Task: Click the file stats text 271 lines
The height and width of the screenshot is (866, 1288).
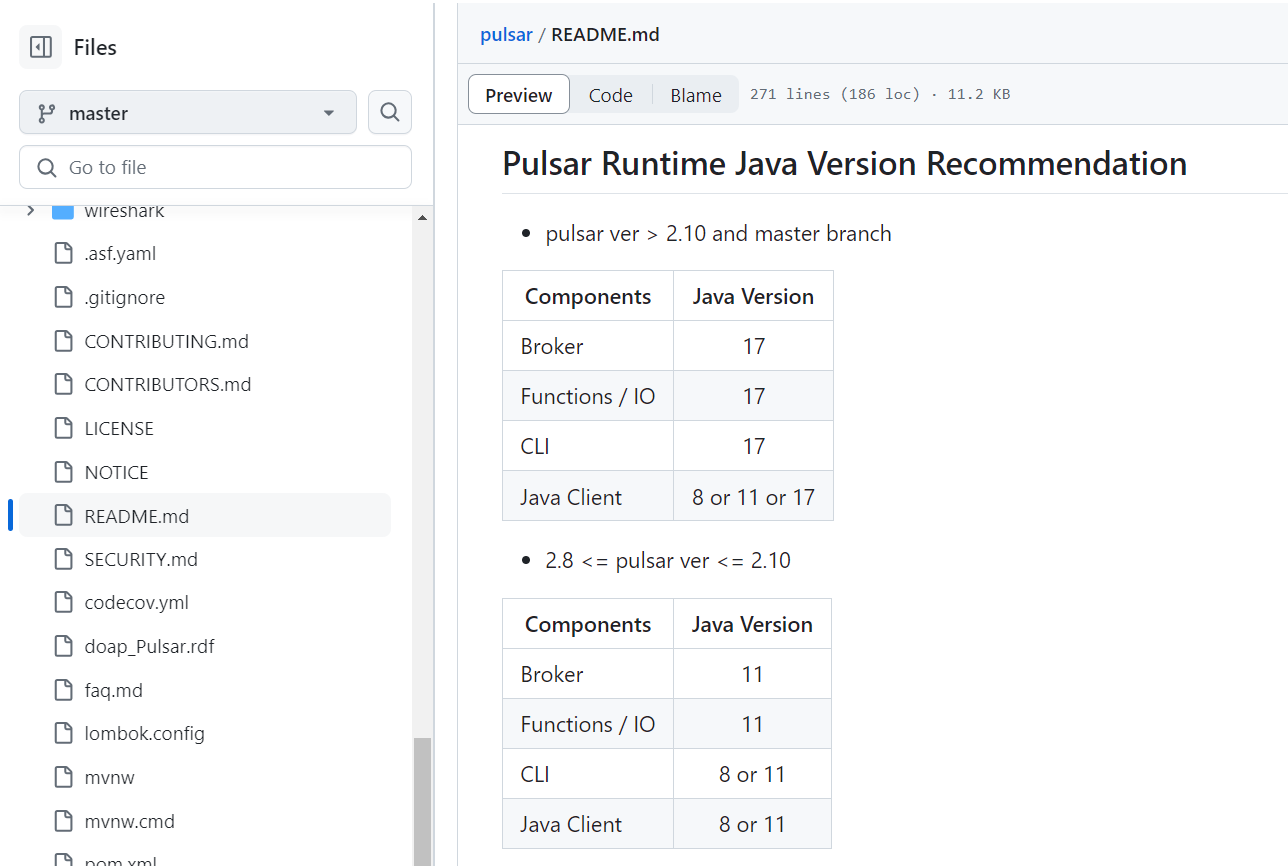Action: pyautogui.click(x=880, y=94)
